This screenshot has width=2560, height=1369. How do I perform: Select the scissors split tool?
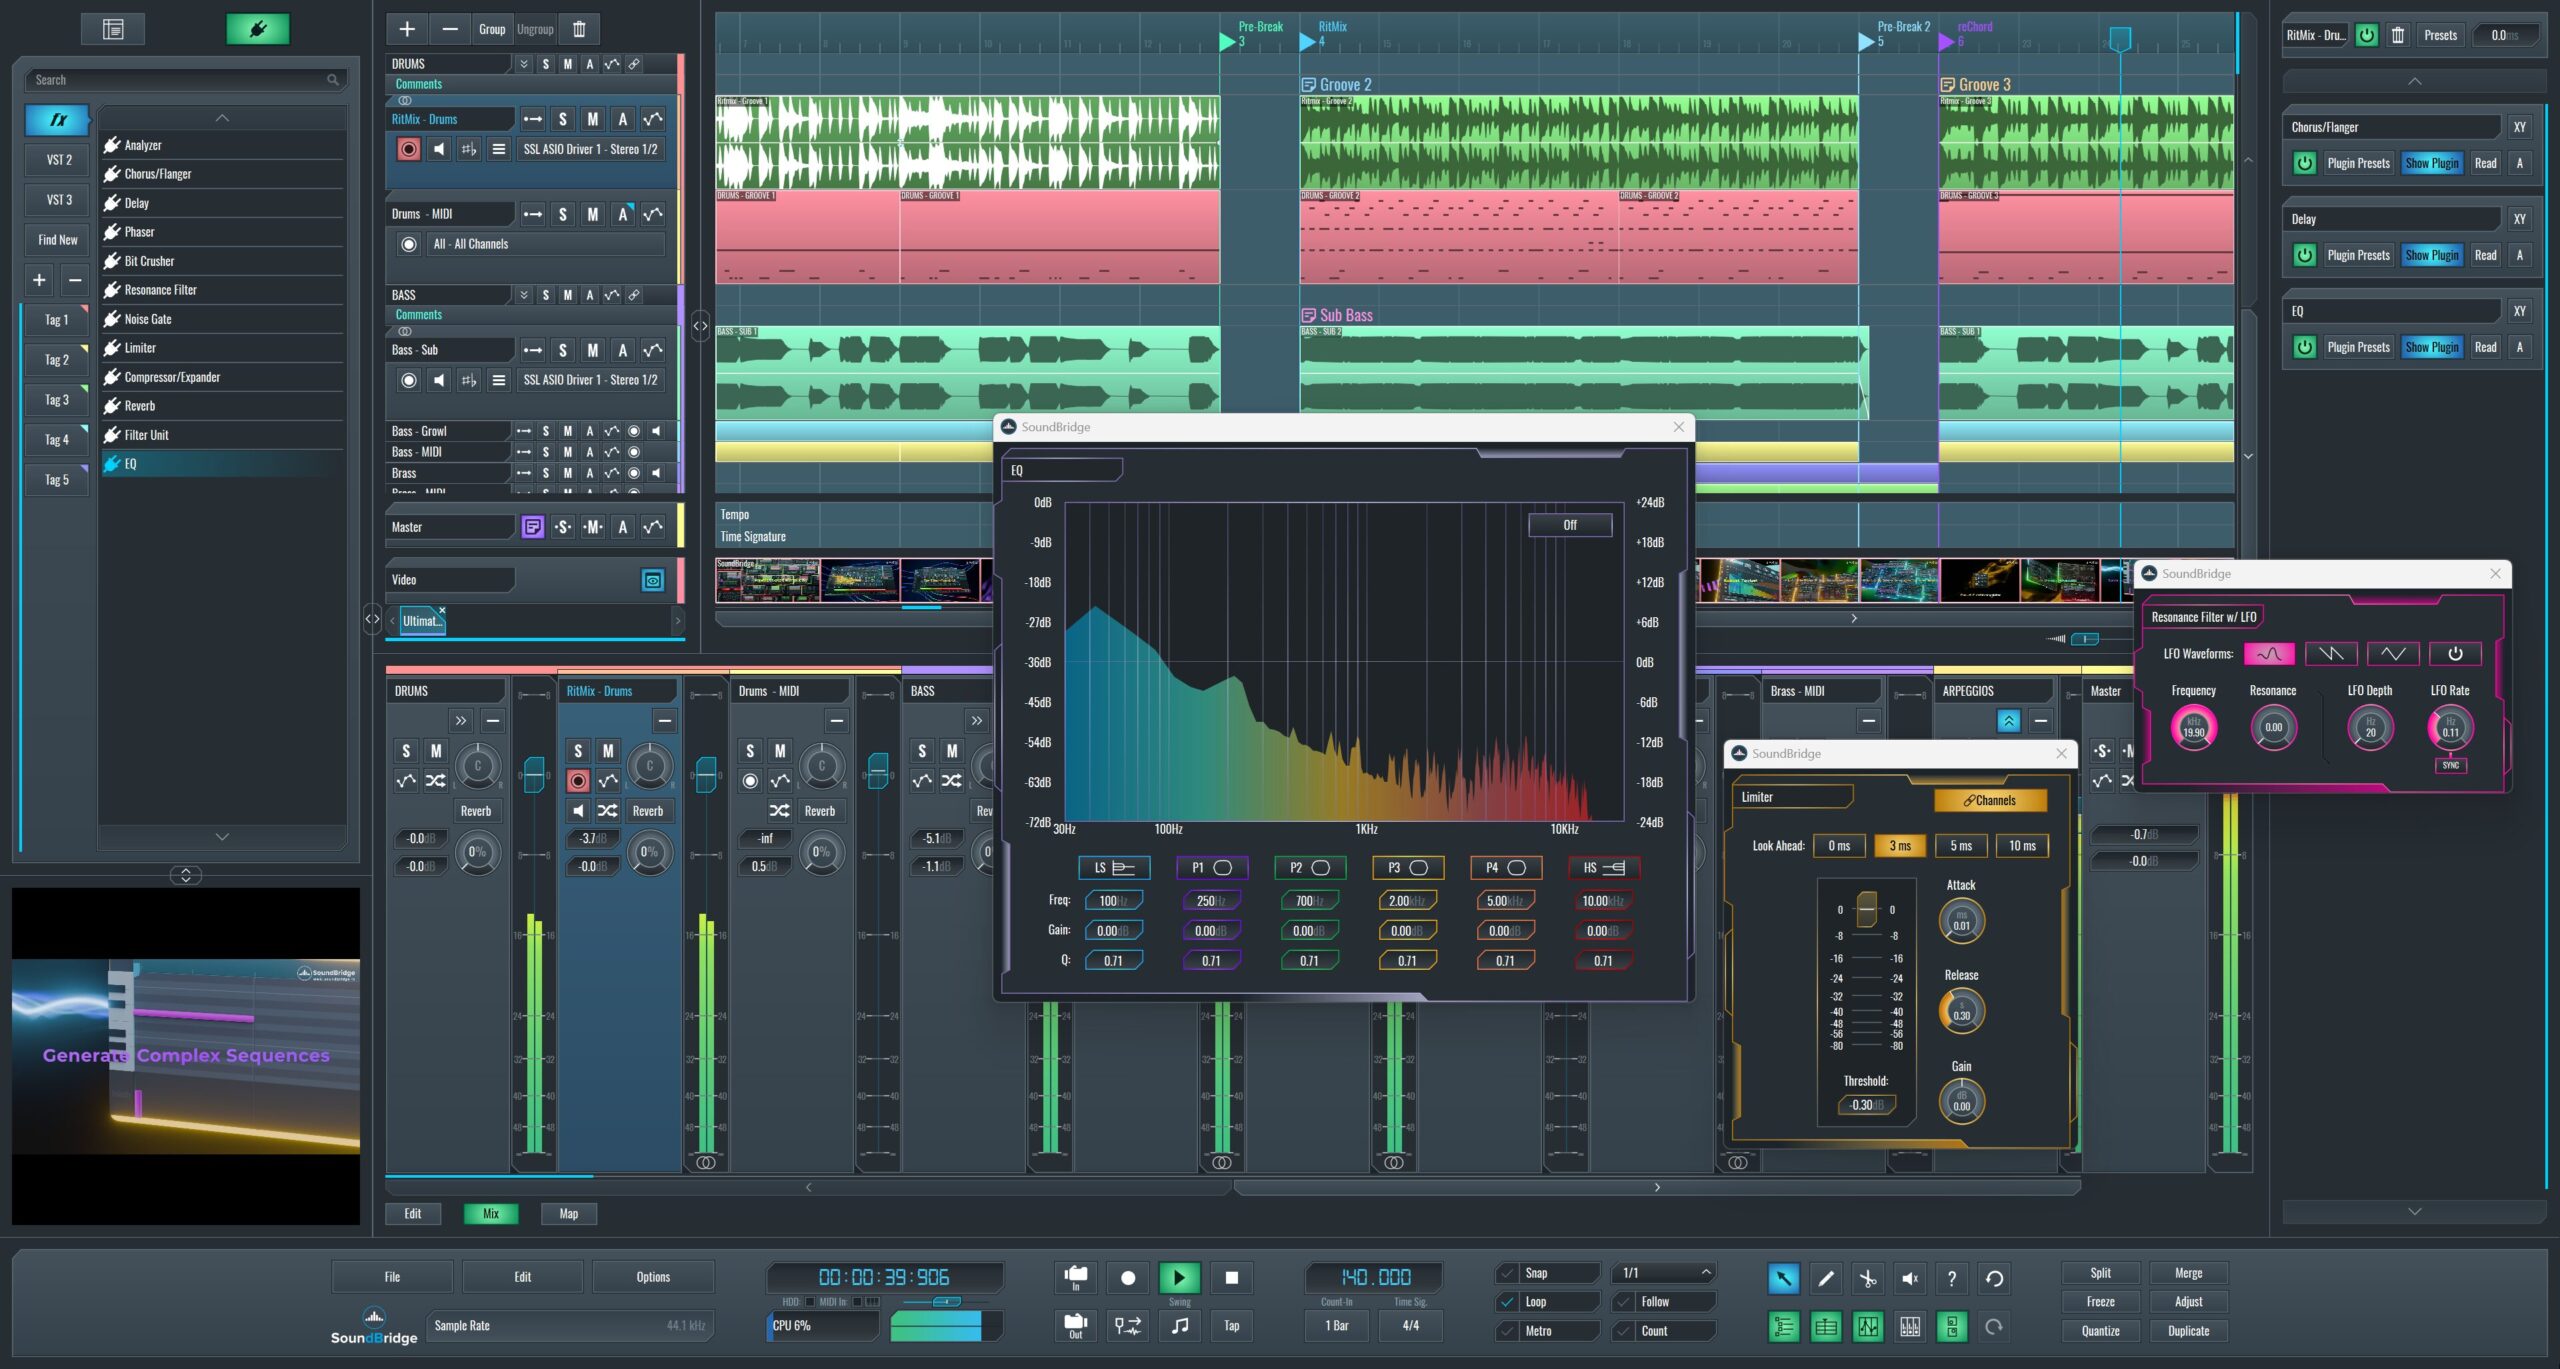click(x=1868, y=1277)
